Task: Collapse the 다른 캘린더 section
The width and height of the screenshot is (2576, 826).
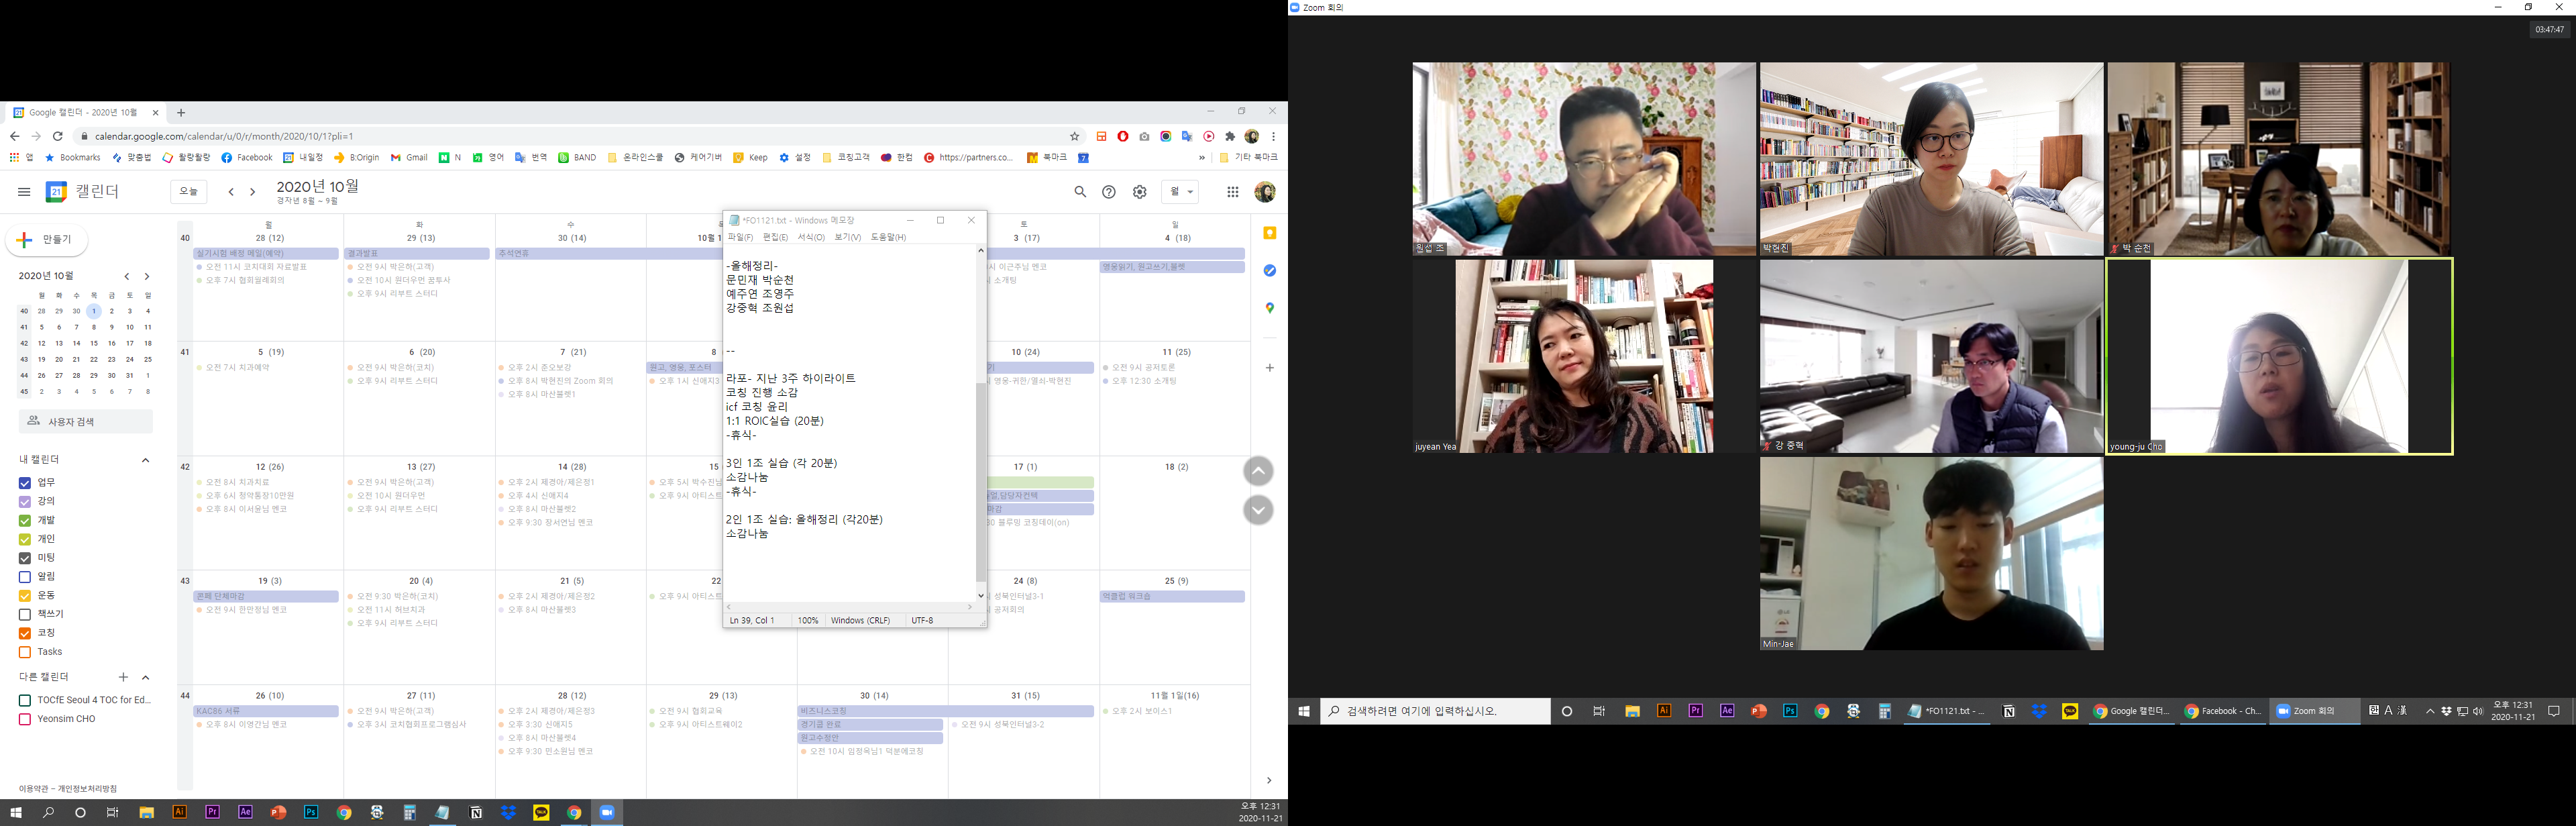Action: (145, 677)
